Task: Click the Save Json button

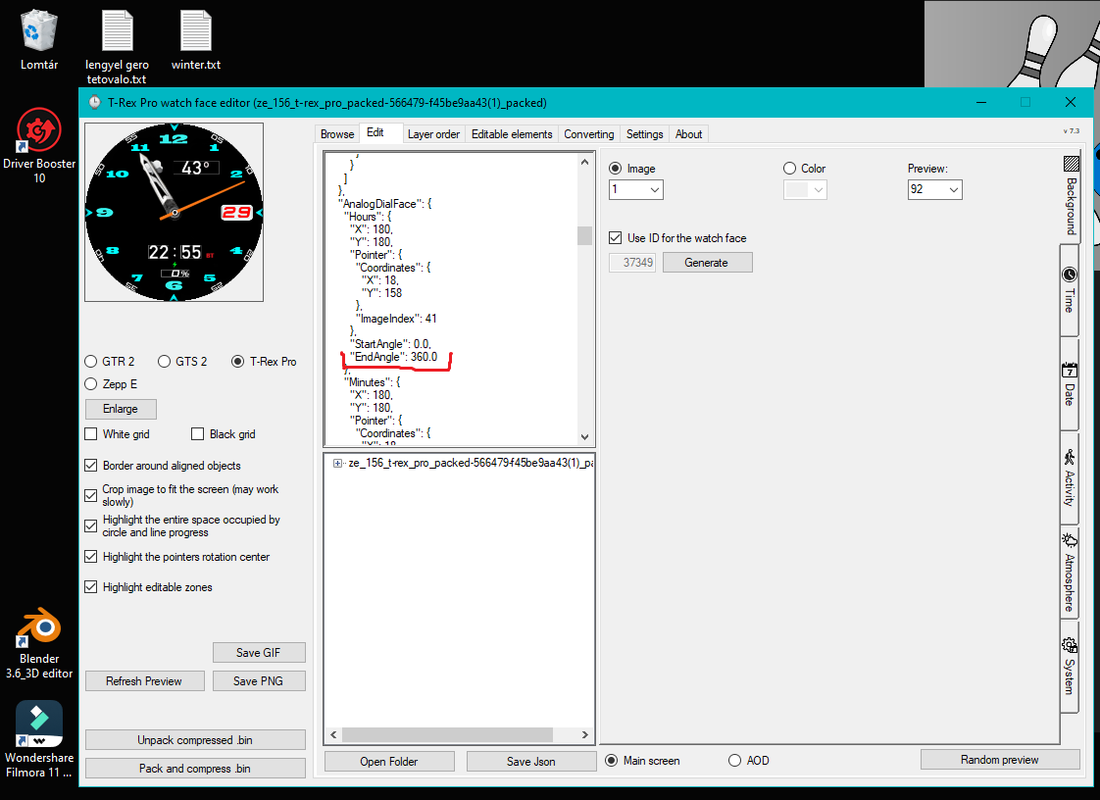Action: coord(531,761)
